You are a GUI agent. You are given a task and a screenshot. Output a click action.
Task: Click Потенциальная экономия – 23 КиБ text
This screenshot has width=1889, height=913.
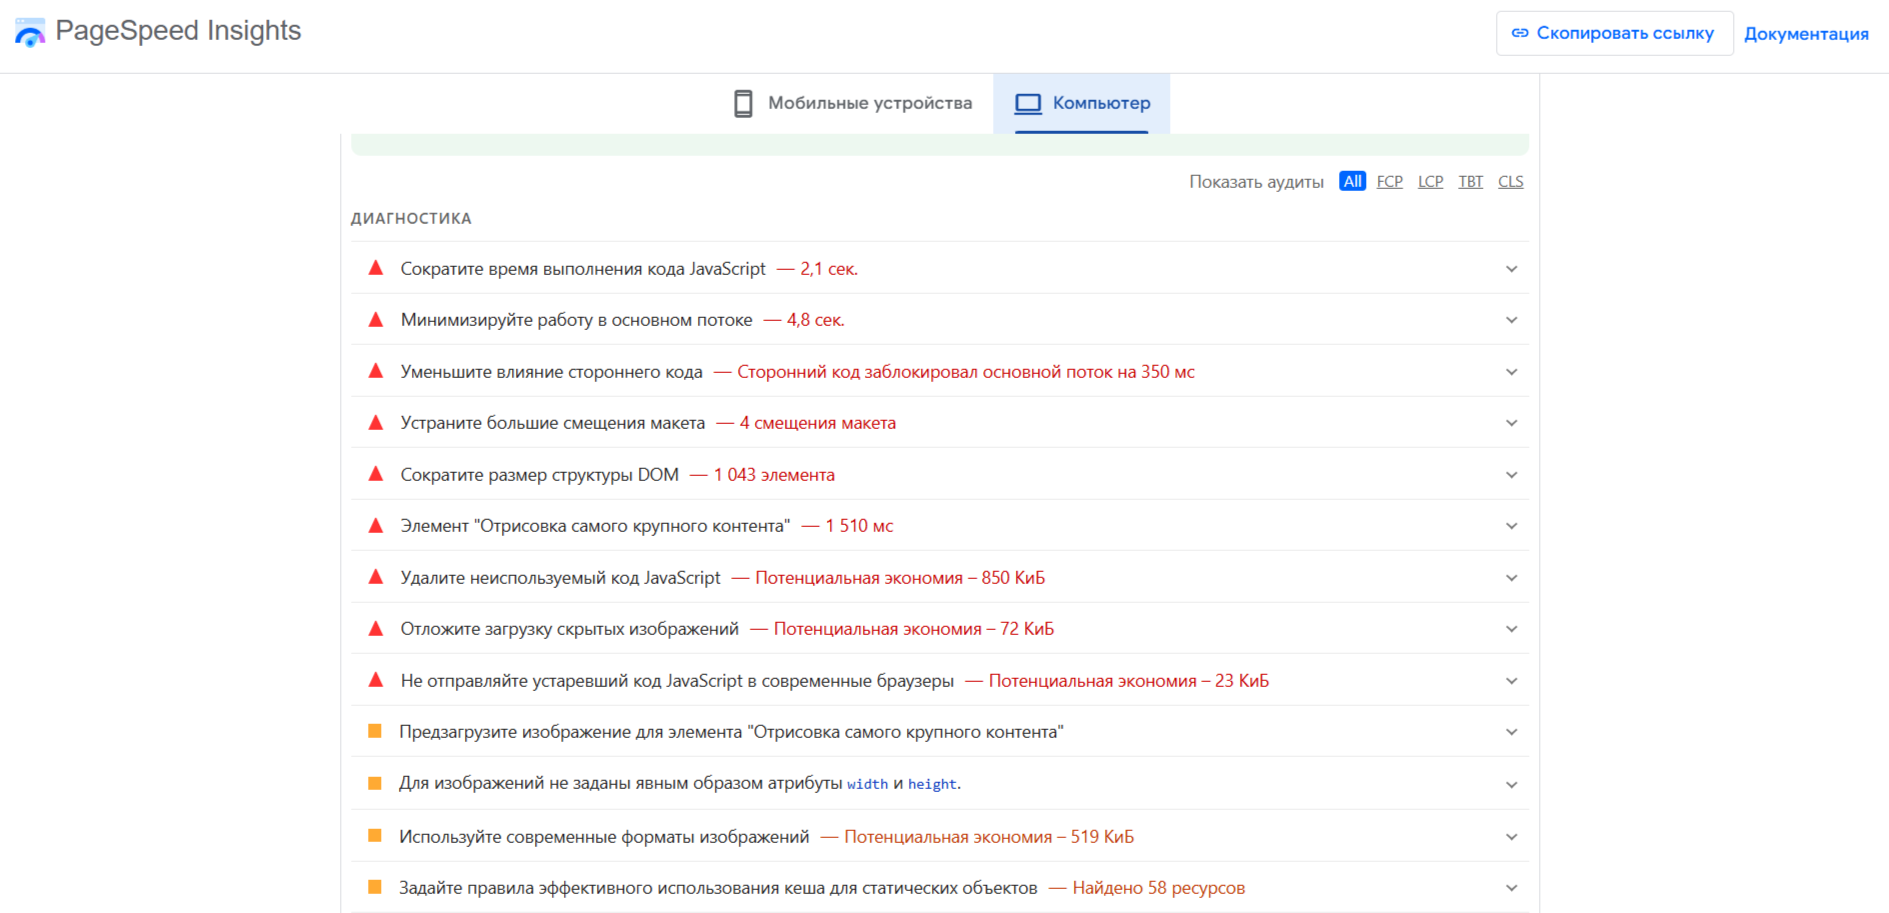(x=1129, y=681)
